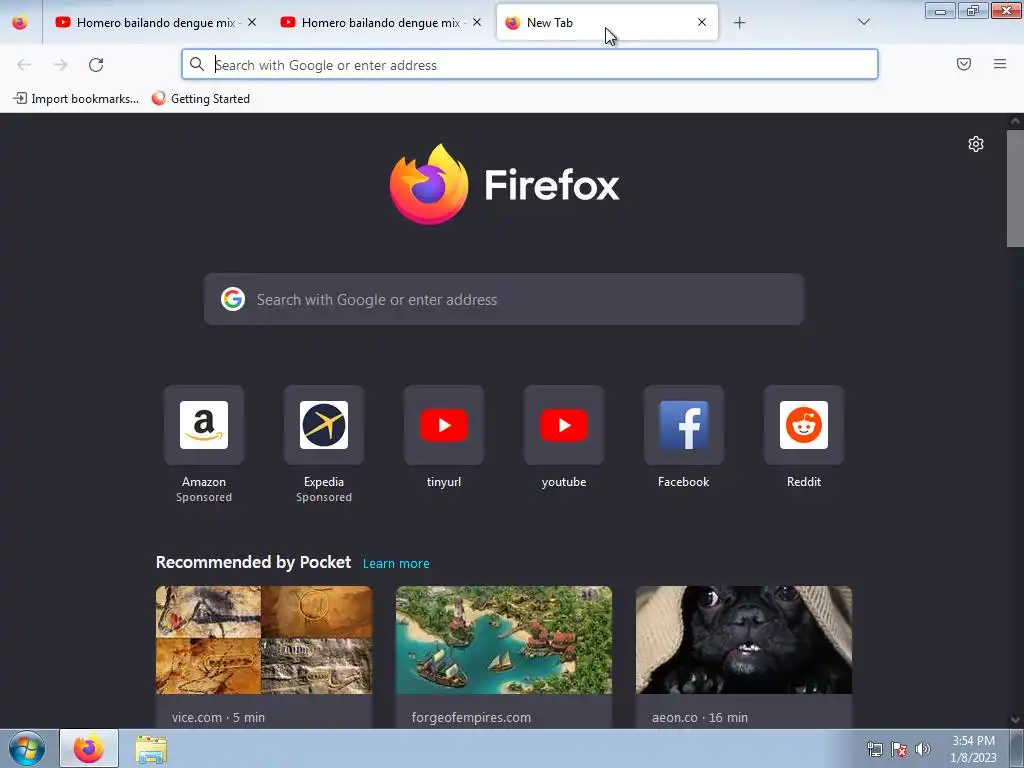Click the scrollbar up arrow
Image resolution: width=1024 pixels, height=768 pixels.
1015,121
